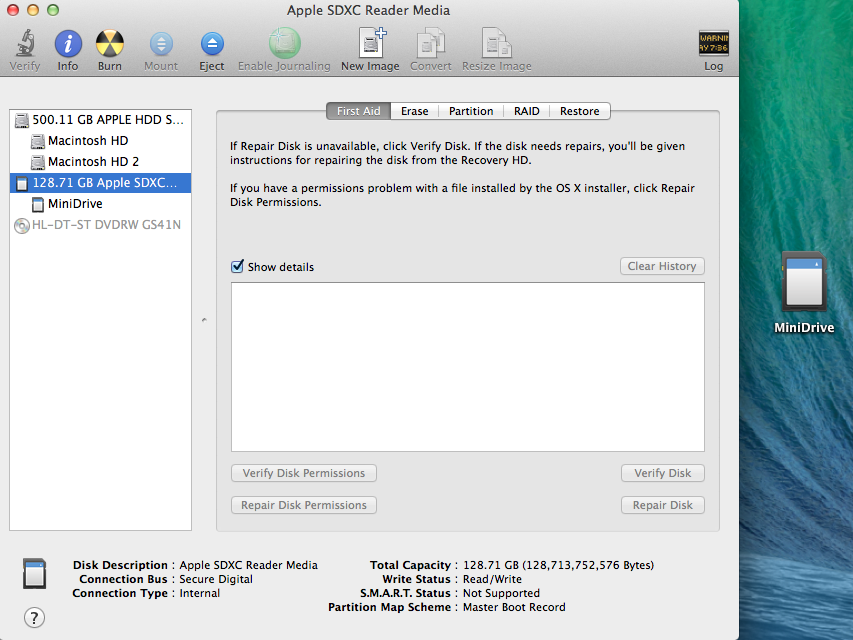Select the MiniDrive volume in the sidebar
853x640 pixels.
tap(101, 204)
